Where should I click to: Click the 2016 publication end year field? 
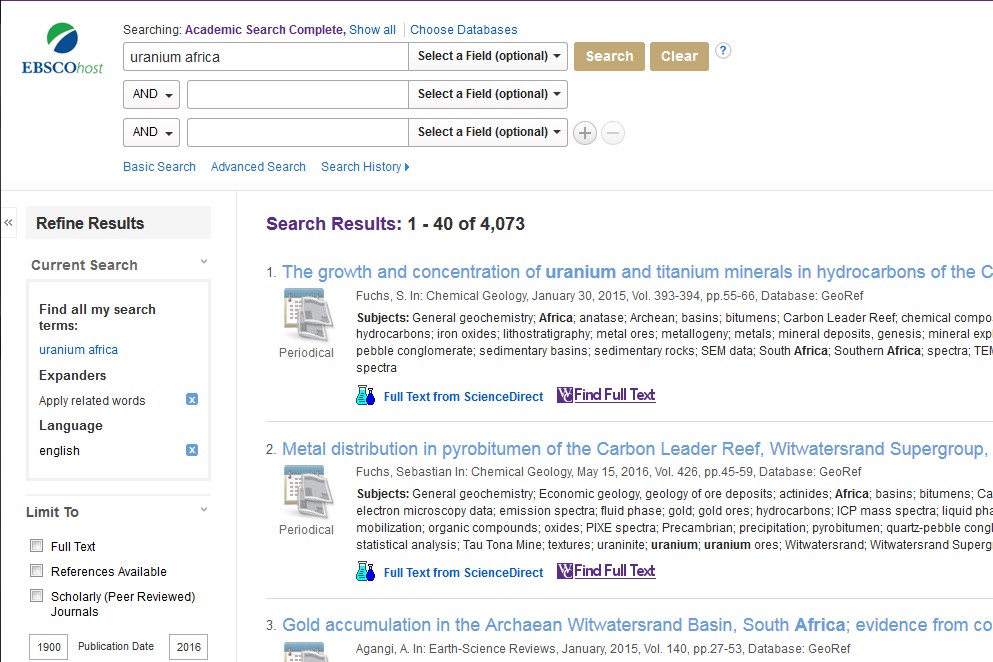tap(189, 647)
